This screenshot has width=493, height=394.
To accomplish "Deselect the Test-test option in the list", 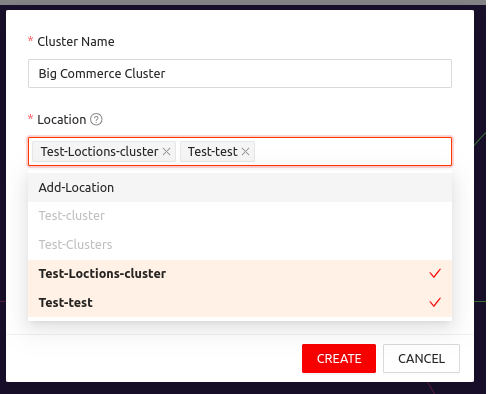I will 240,302.
